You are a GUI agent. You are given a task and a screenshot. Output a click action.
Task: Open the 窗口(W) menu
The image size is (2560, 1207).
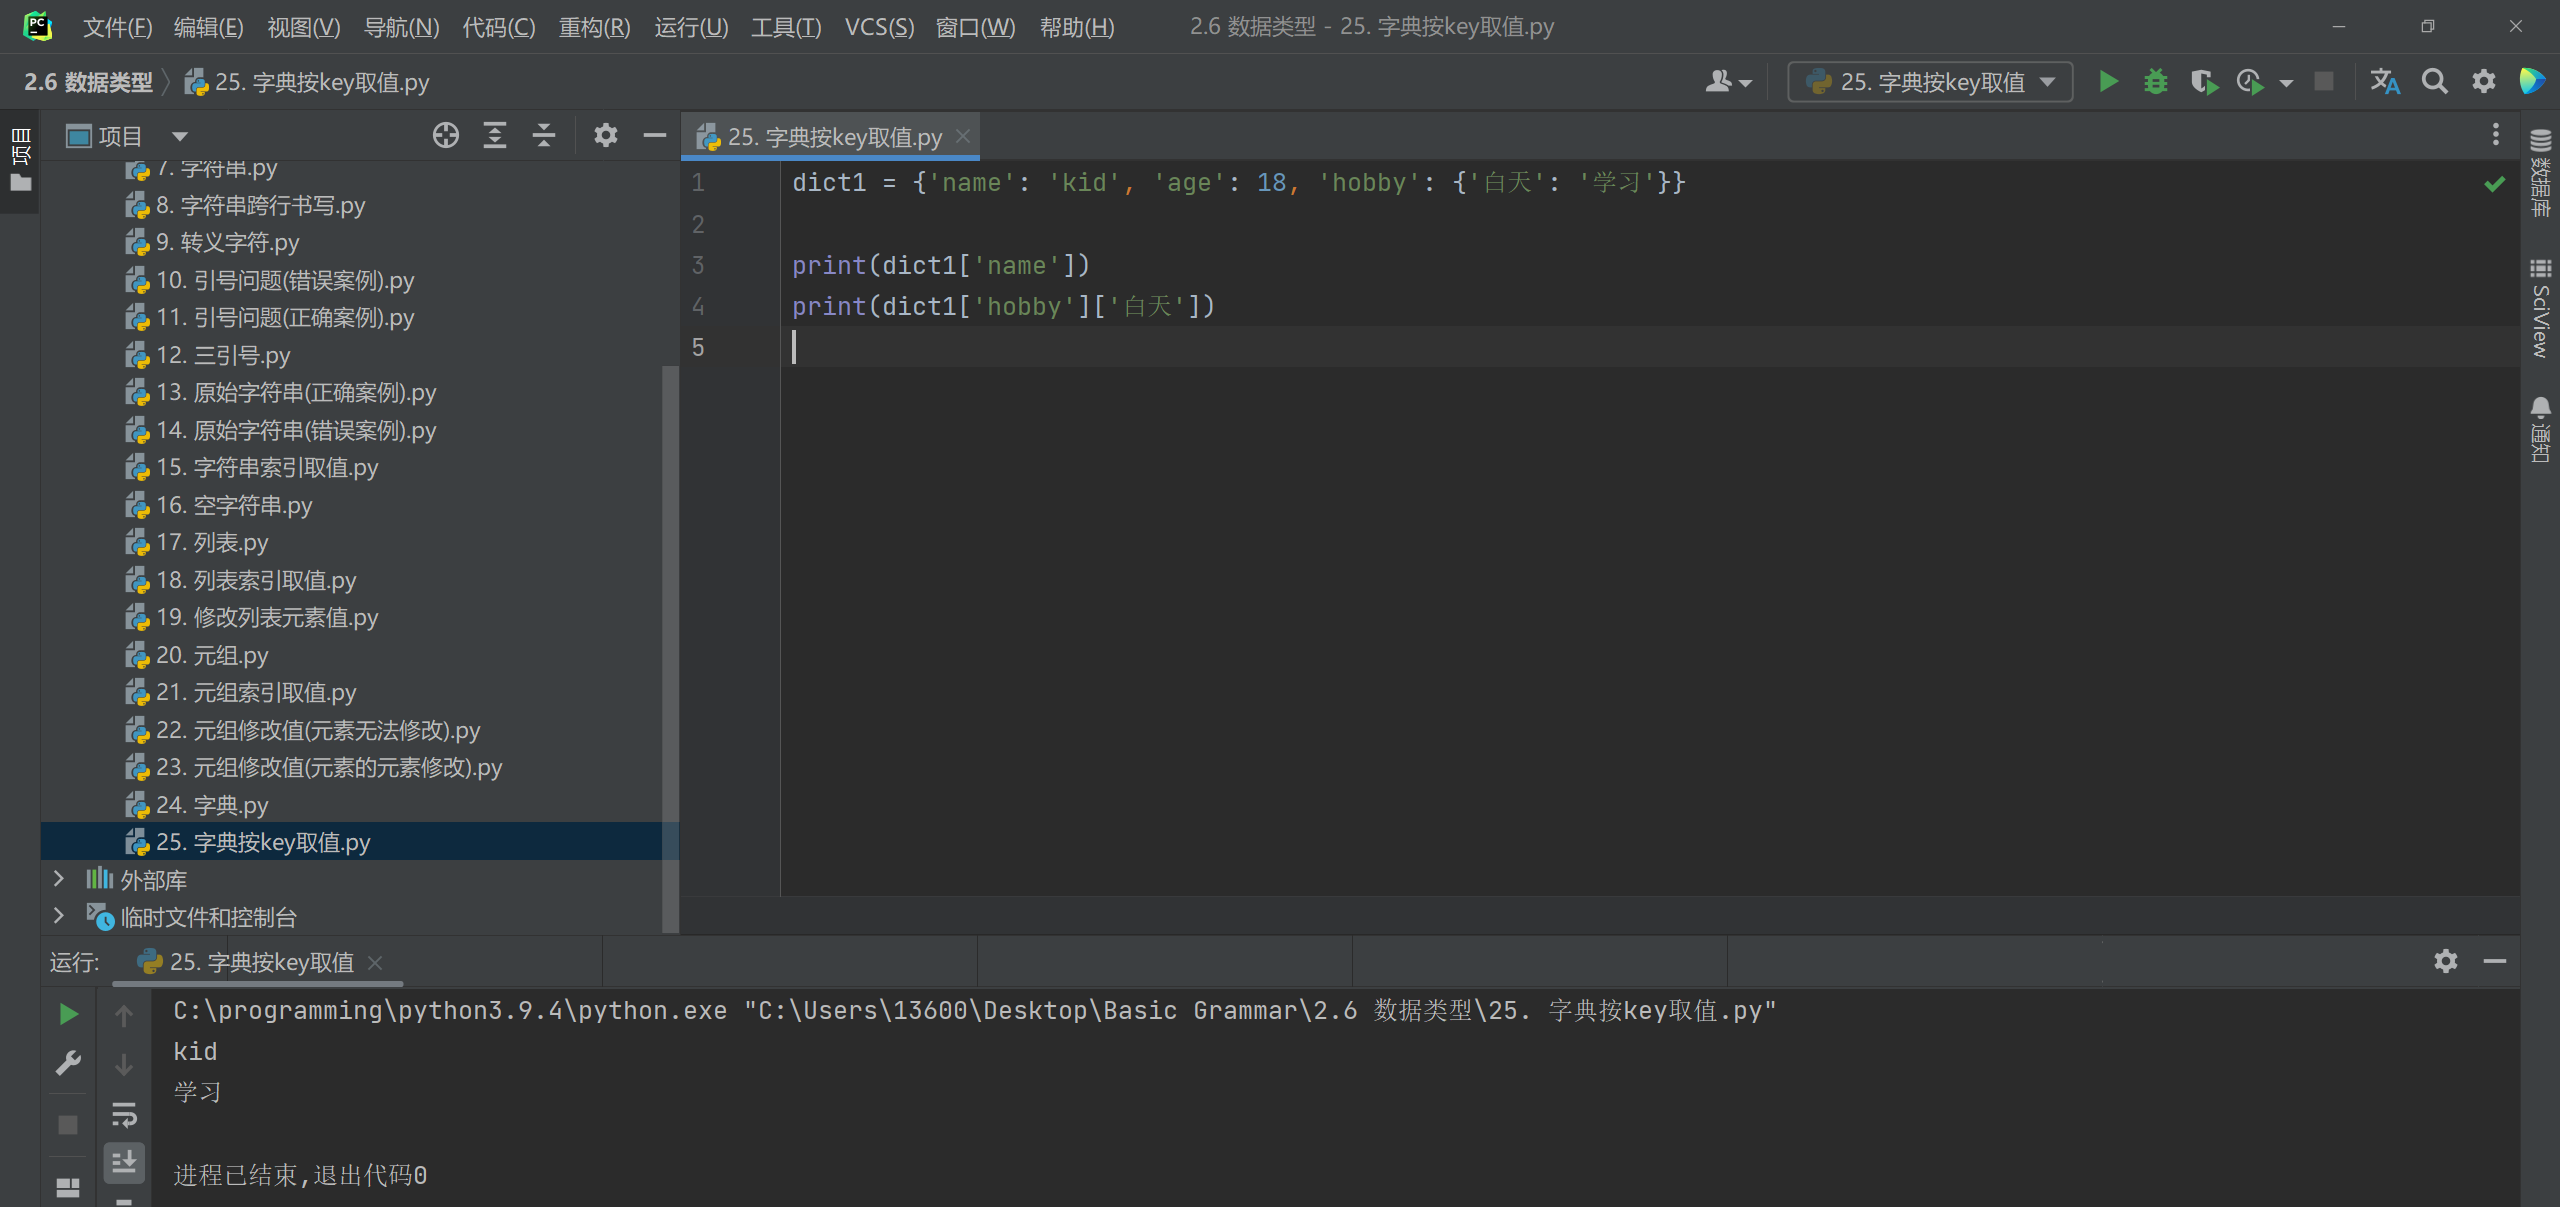[x=975, y=27]
